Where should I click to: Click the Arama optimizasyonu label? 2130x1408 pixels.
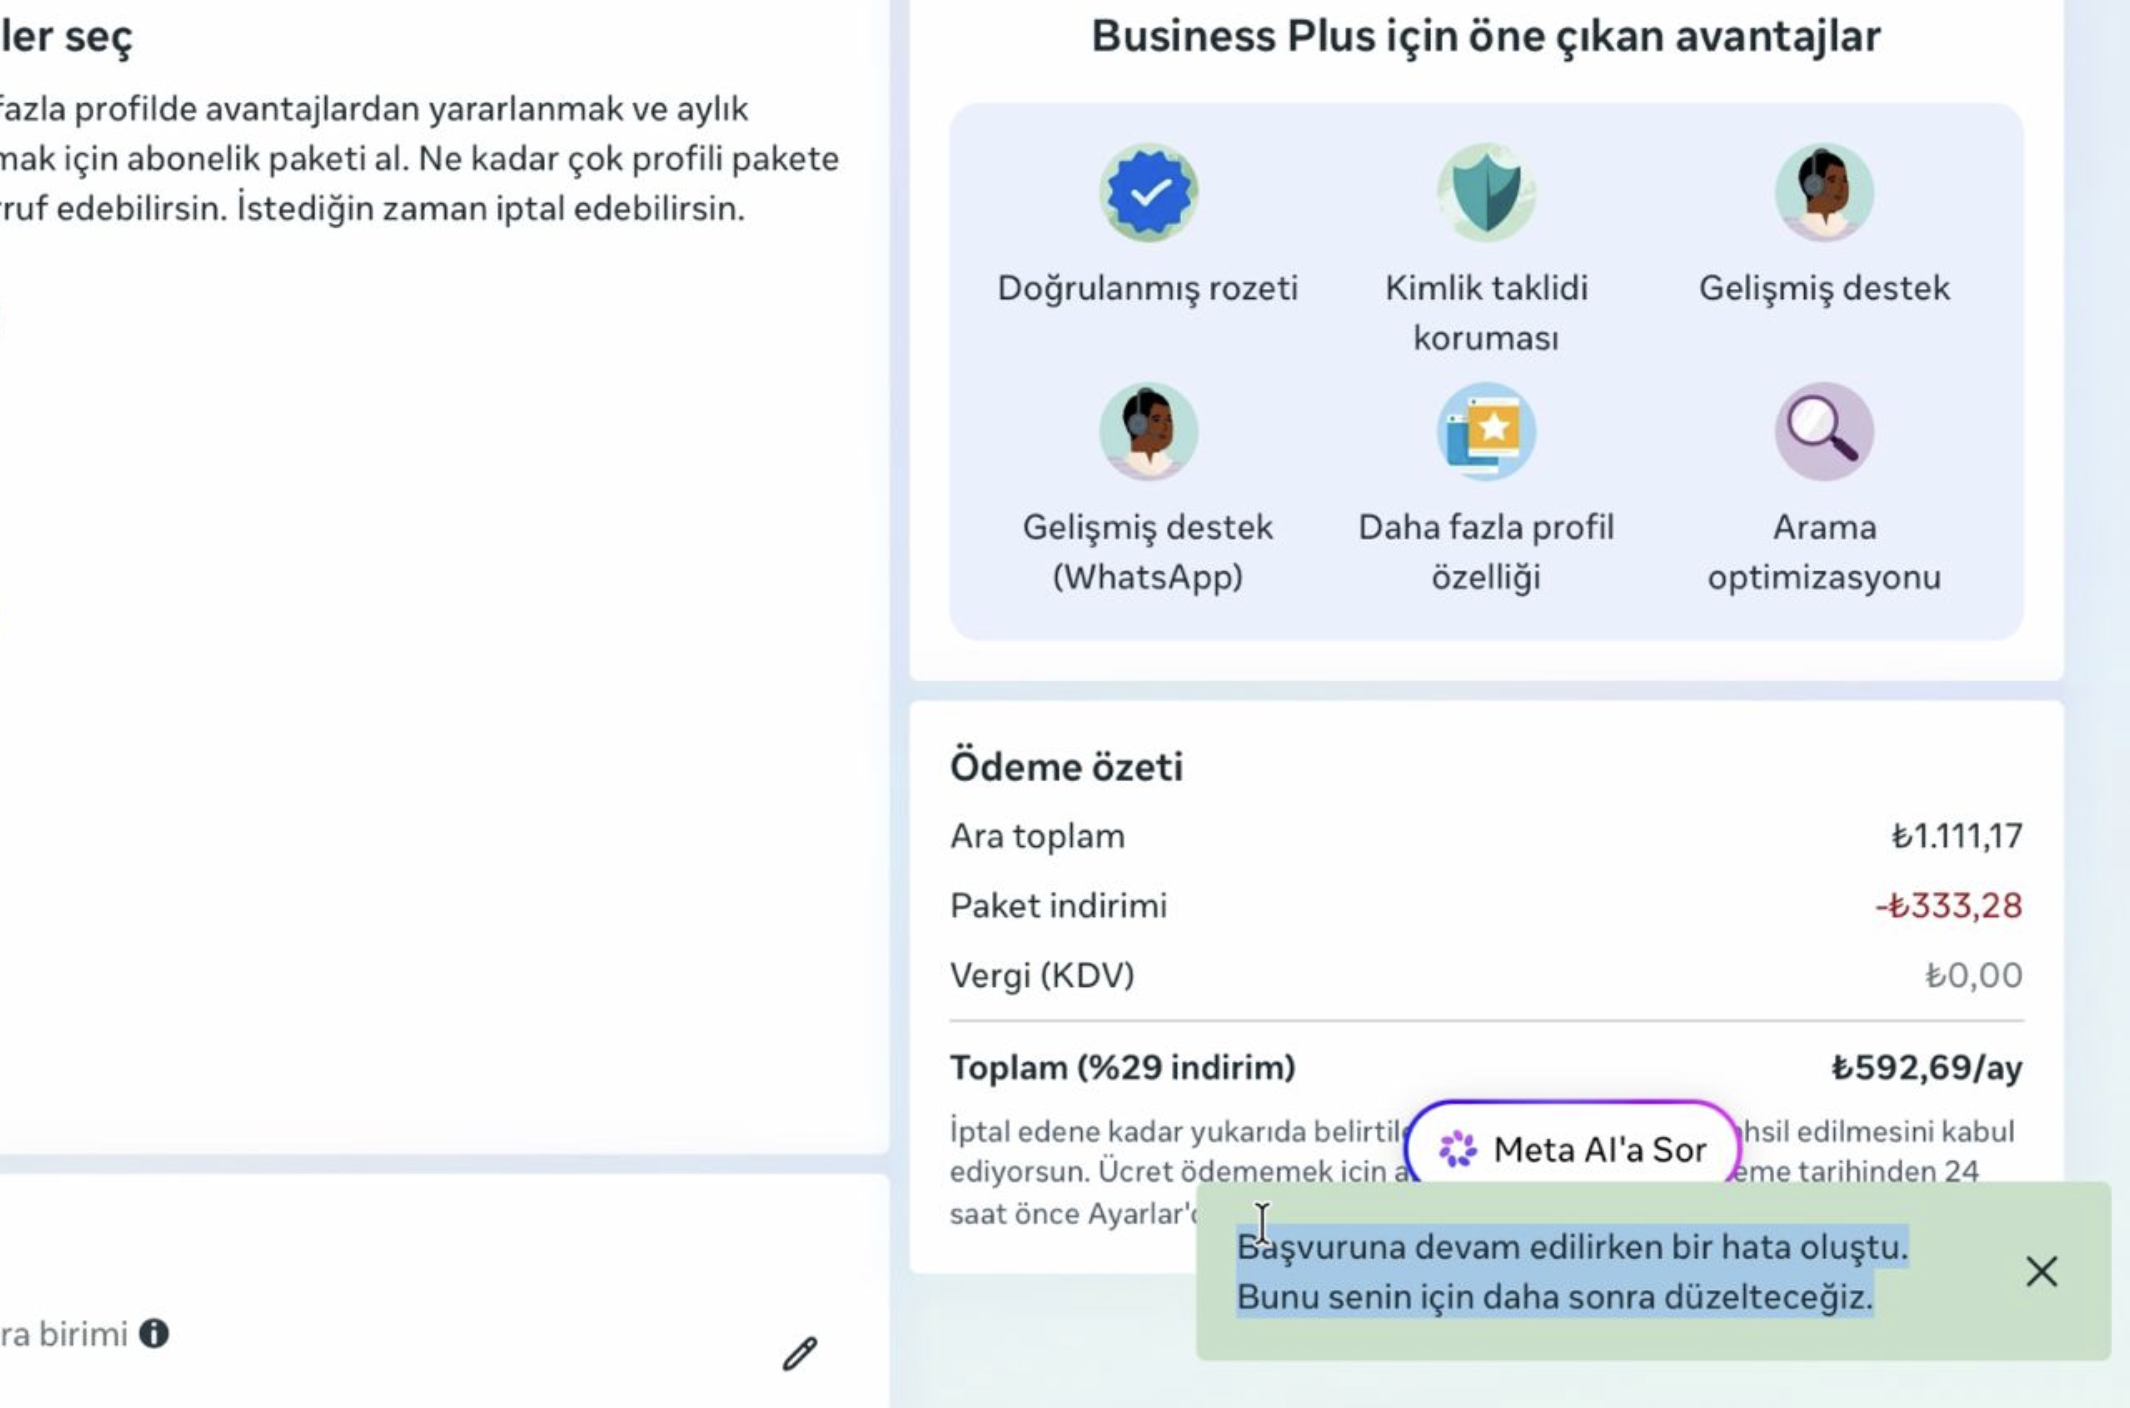(1824, 552)
